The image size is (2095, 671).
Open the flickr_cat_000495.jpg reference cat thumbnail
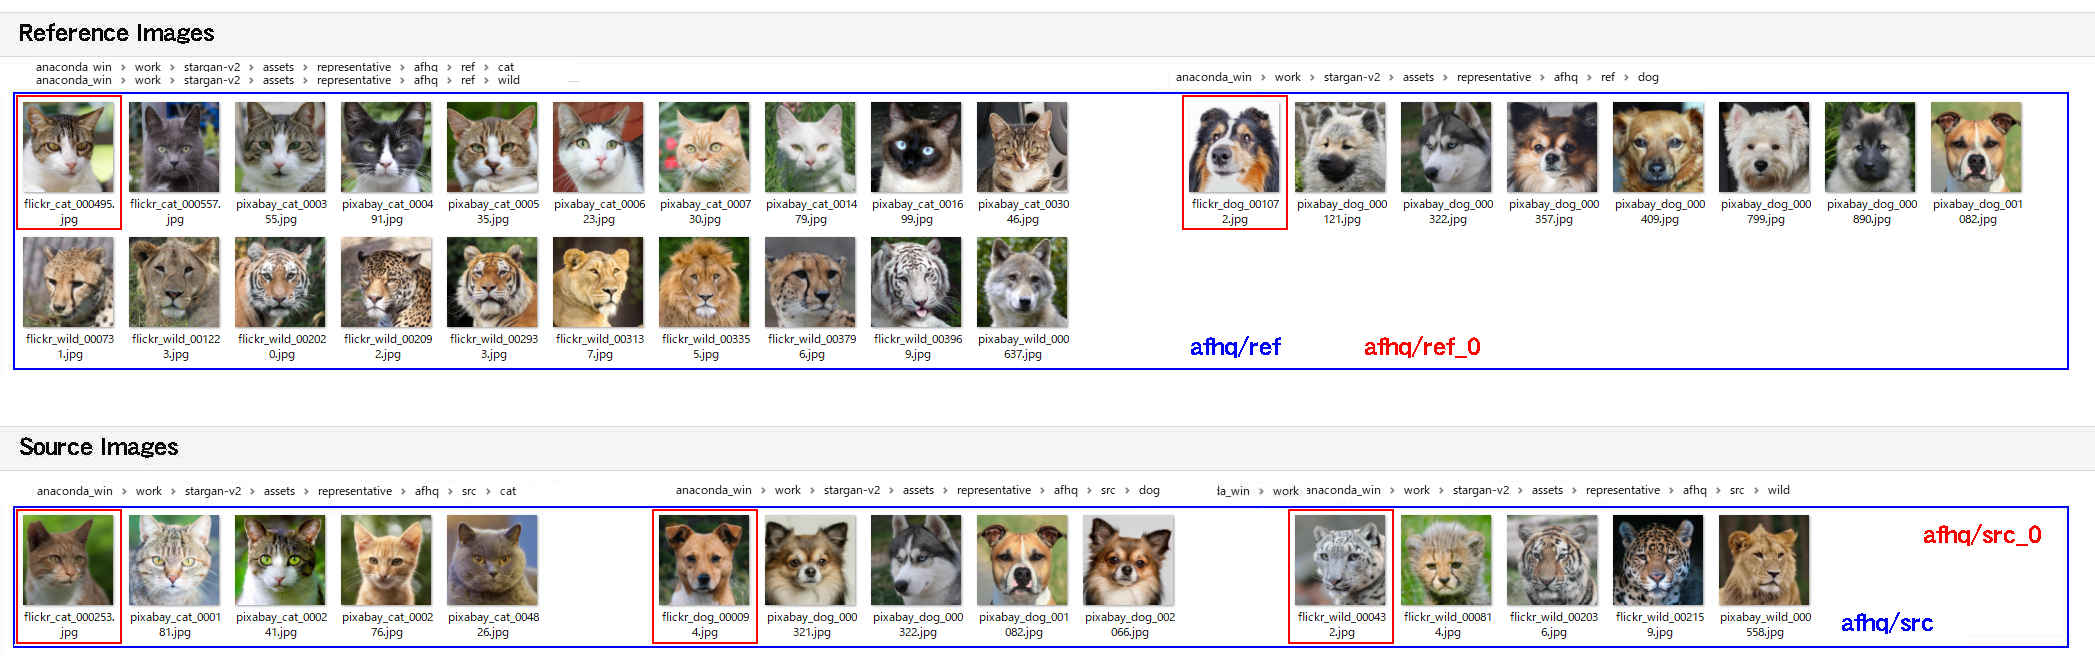68,148
